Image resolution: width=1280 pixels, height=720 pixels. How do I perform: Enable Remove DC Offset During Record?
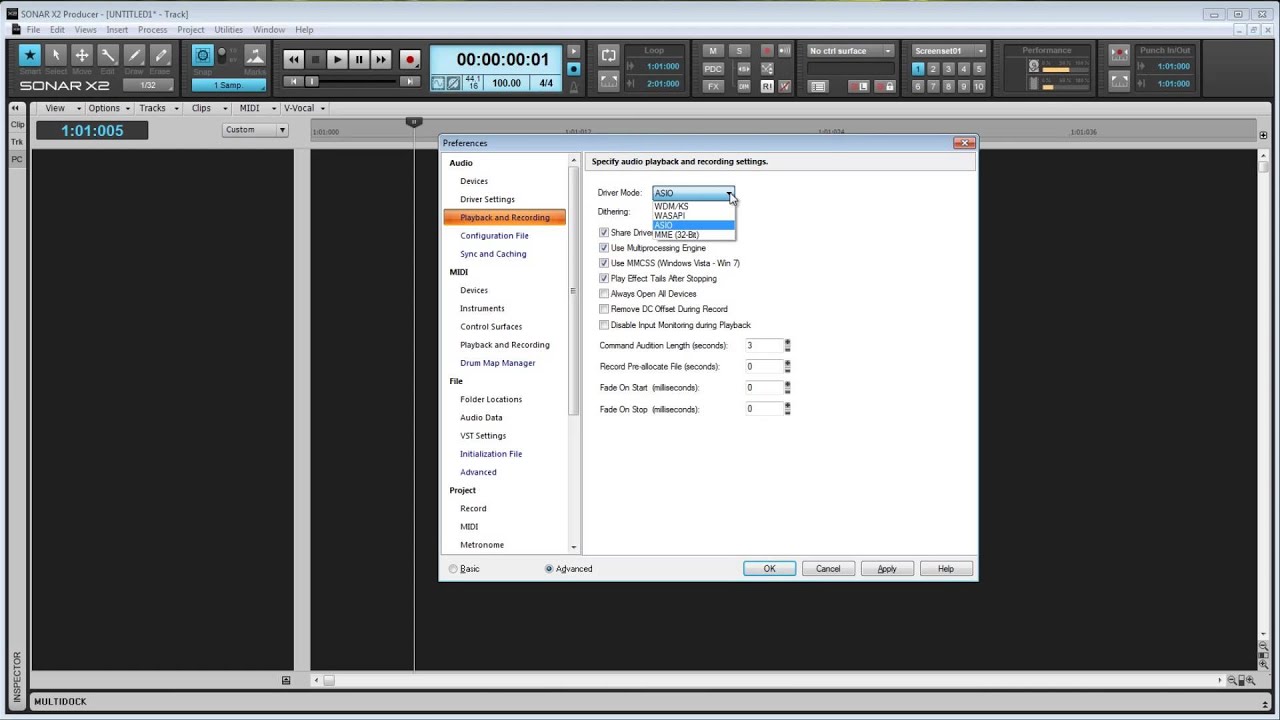604,309
